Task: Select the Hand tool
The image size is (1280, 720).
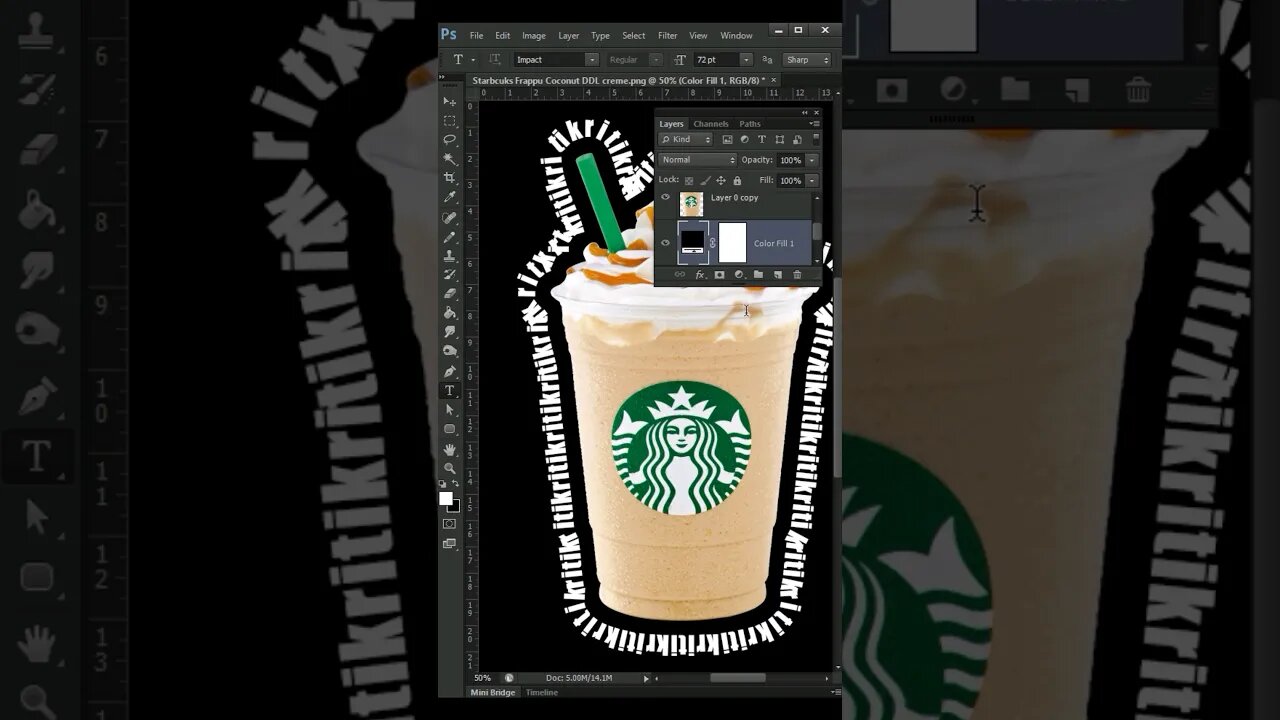Action: click(x=450, y=449)
